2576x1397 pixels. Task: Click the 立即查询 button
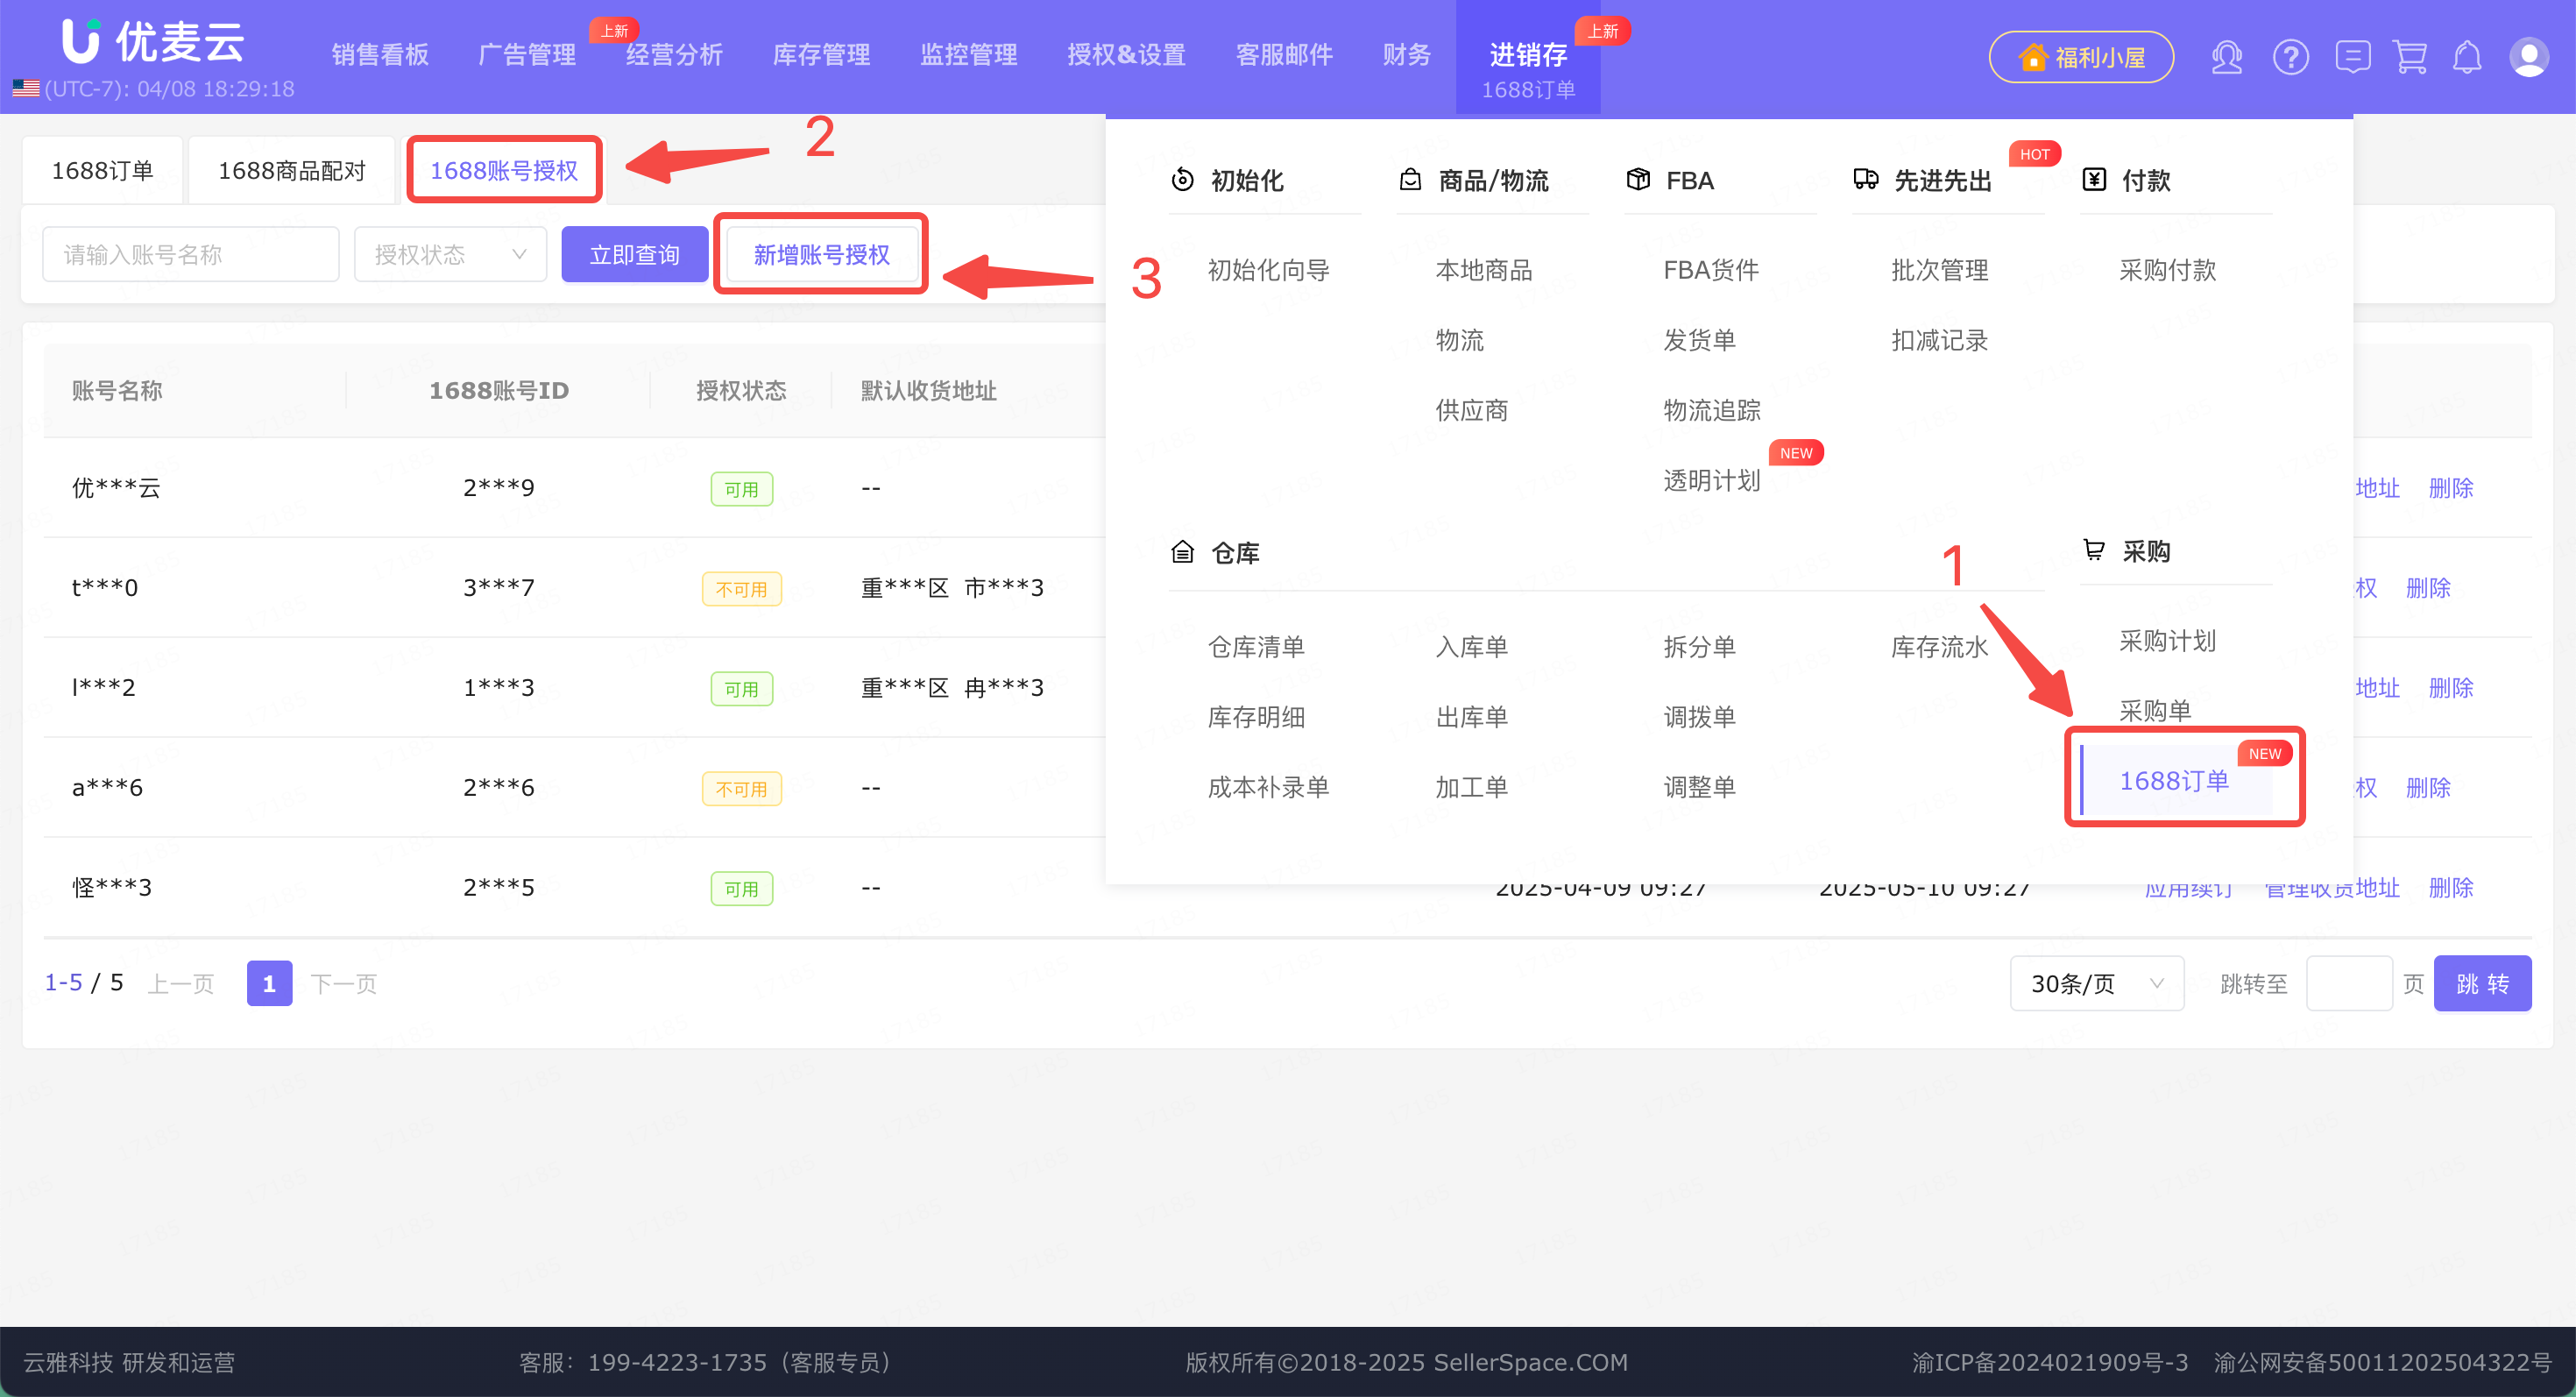[635, 255]
